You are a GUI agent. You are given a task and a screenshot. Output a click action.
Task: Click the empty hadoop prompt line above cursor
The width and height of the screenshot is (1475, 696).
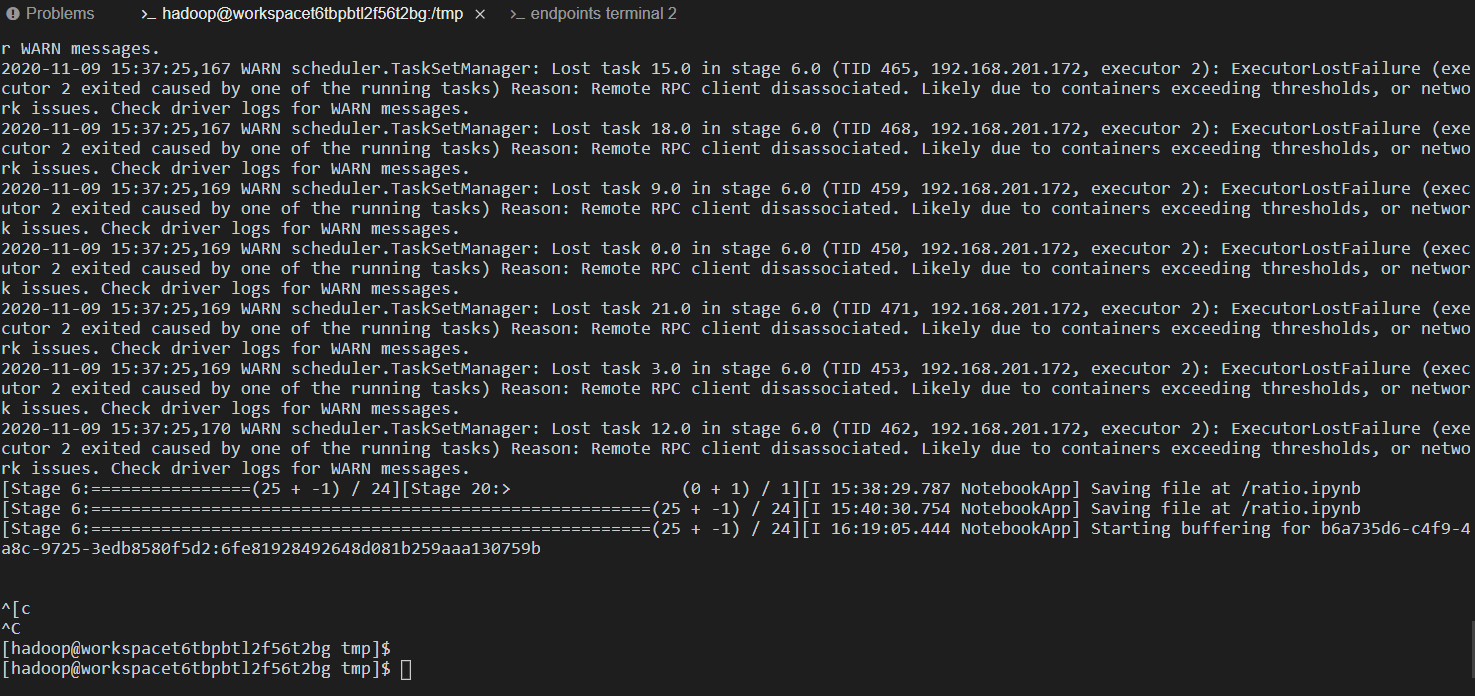click(x=196, y=649)
